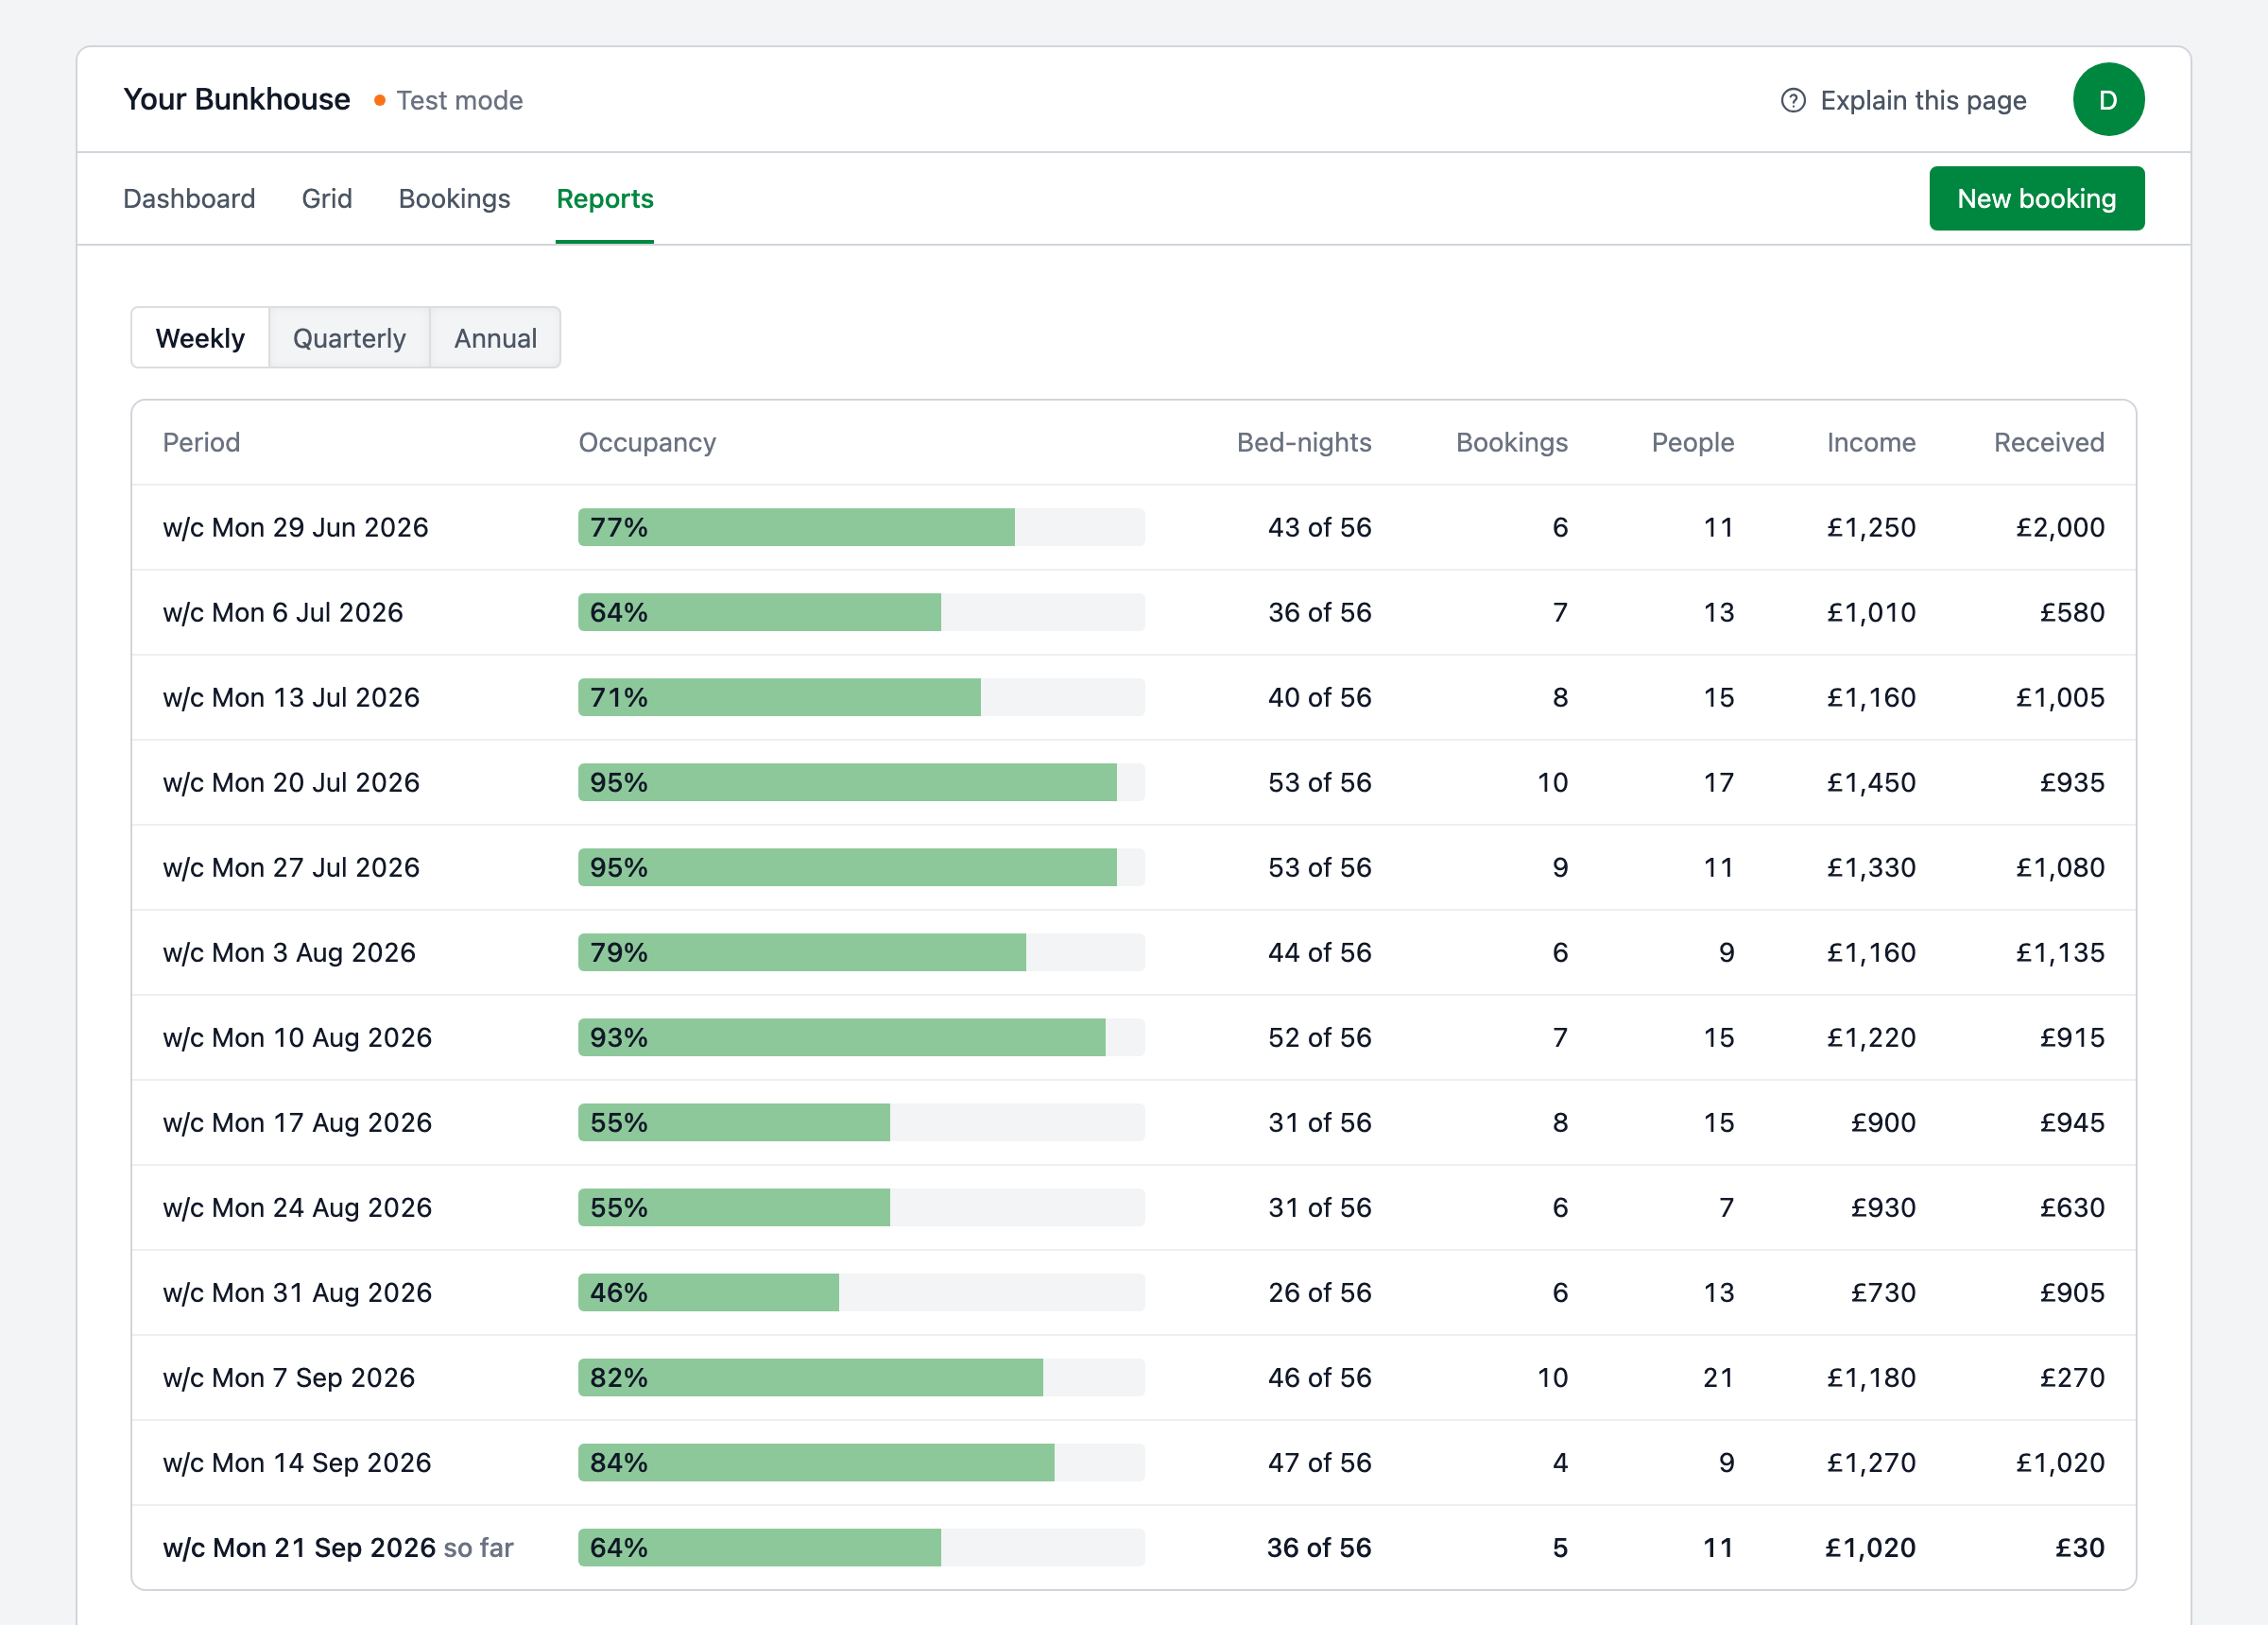Click the Your Bunkhouse title
Image resolution: width=2268 pixels, height=1625 pixels.
237,100
